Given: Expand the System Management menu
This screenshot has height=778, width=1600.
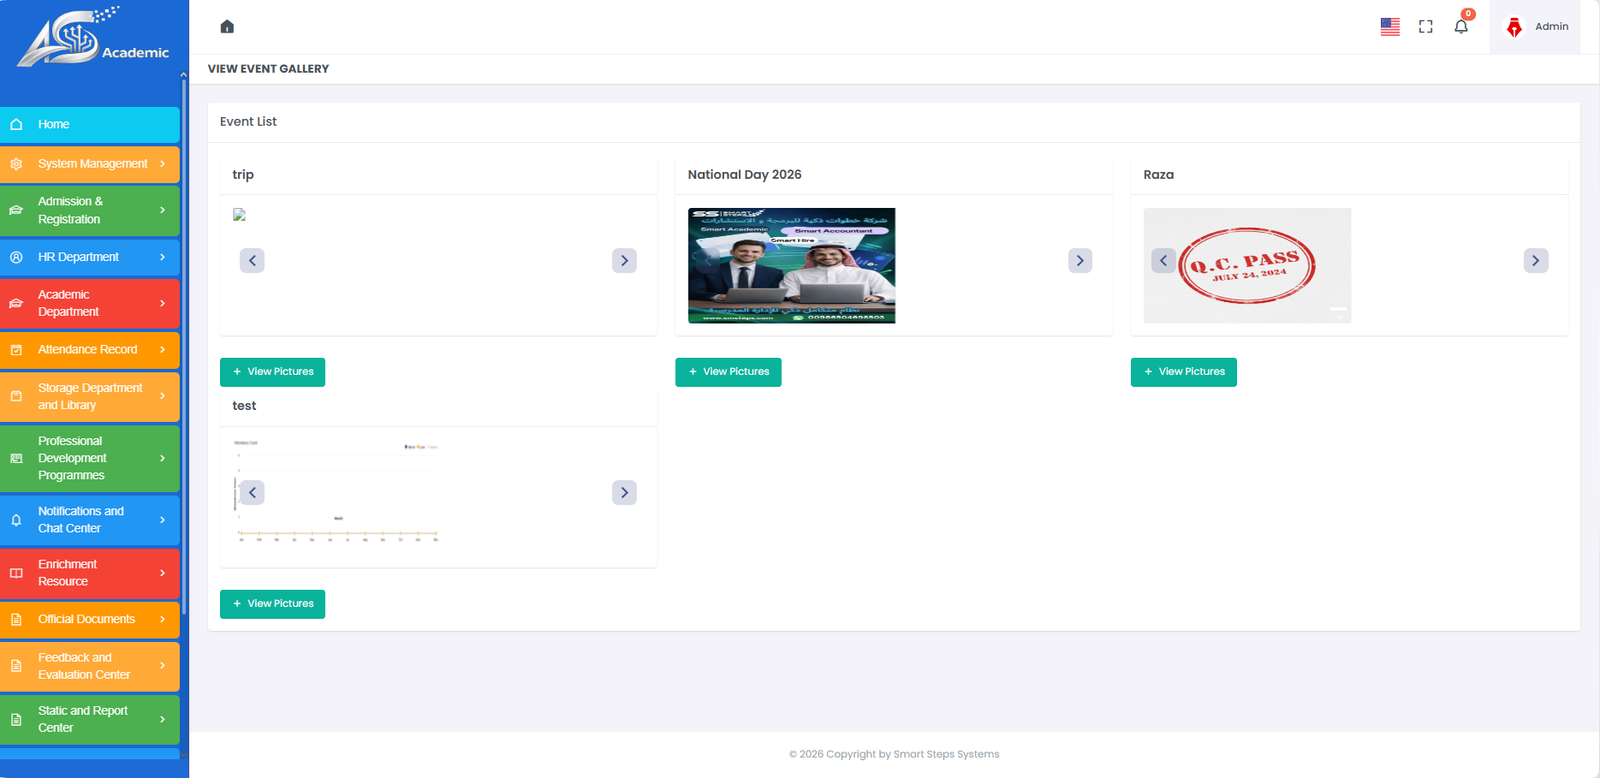Looking at the screenshot, I should pos(90,164).
